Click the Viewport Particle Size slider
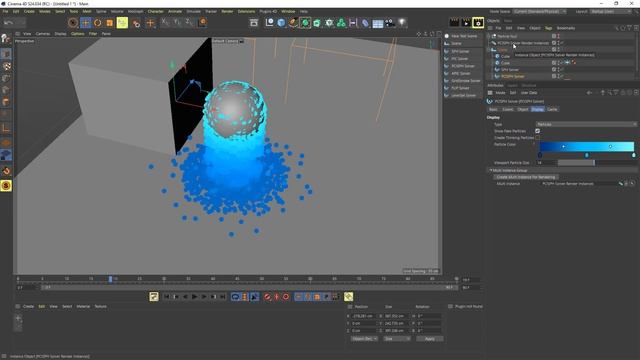 click(x=597, y=163)
